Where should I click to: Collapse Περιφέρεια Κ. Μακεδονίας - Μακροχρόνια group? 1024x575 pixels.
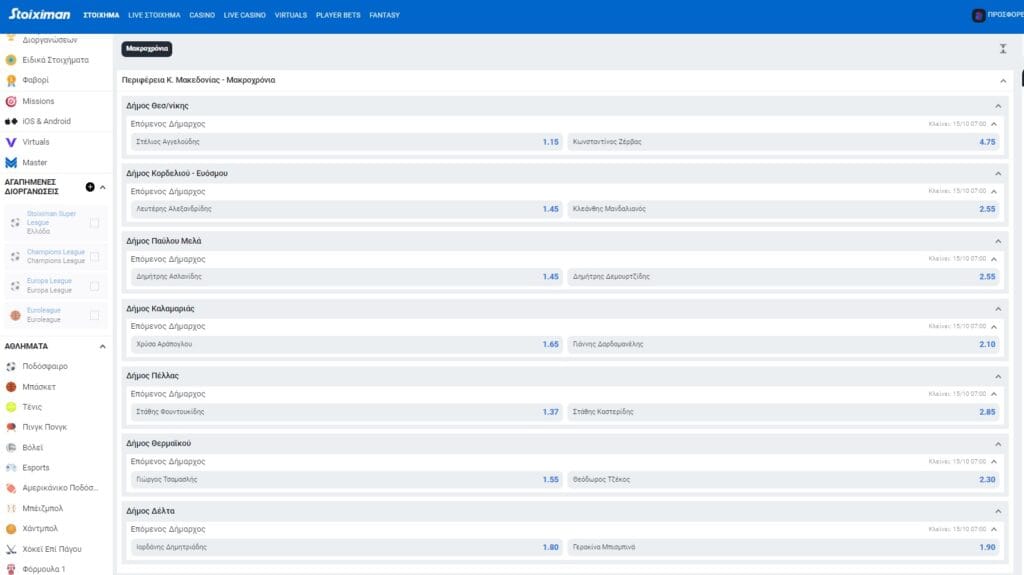[1003, 80]
